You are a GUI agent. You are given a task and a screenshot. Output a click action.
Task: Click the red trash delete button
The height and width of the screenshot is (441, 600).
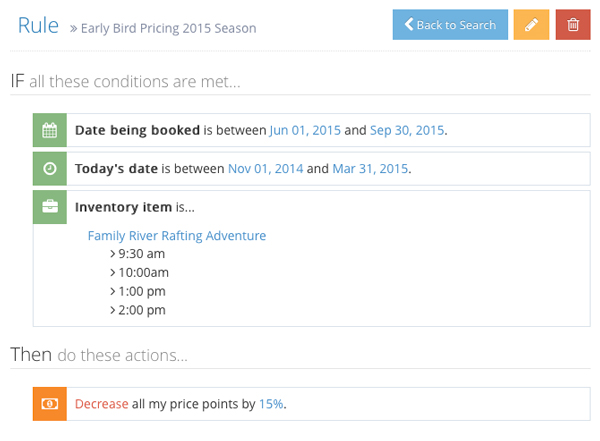[x=573, y=25]
